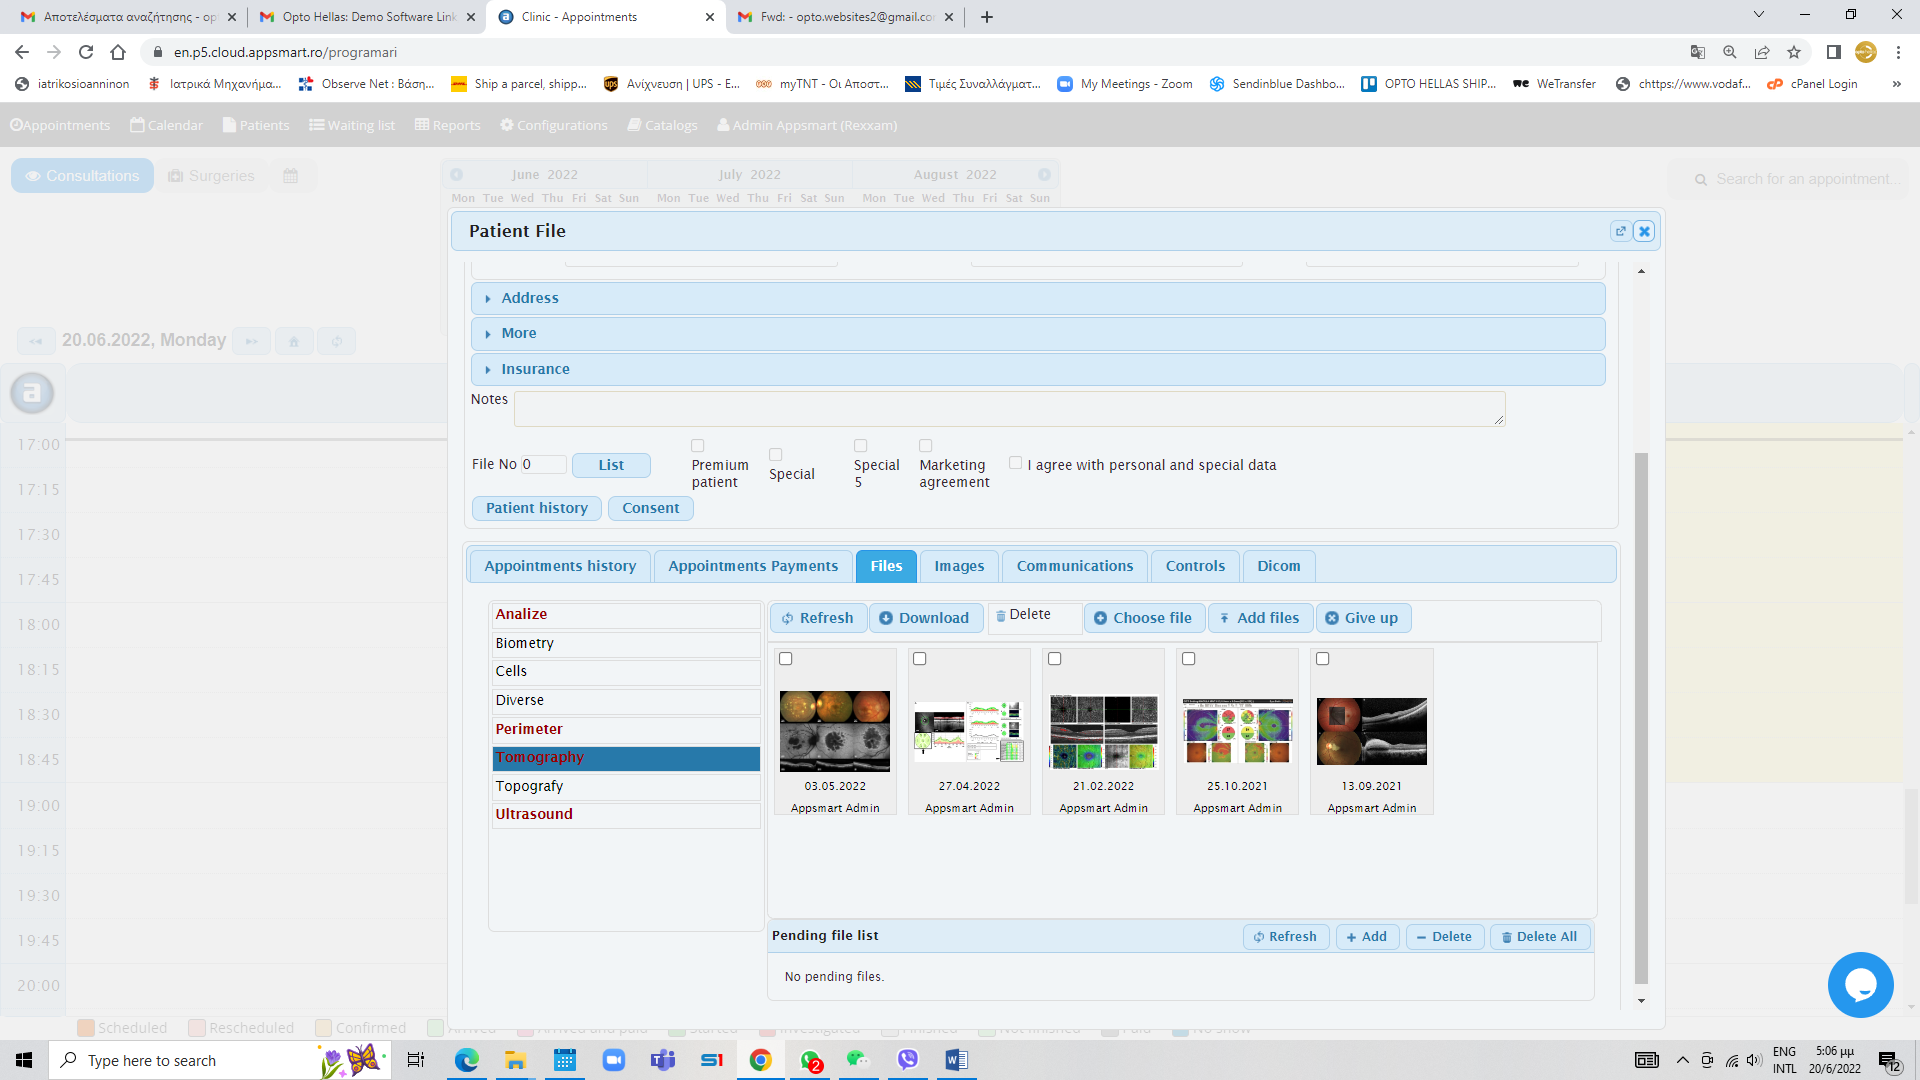Screen dimensions: 1920x1080
Task: Select the 13.09.2021 file checkbox
Action: coord(1323,659)
